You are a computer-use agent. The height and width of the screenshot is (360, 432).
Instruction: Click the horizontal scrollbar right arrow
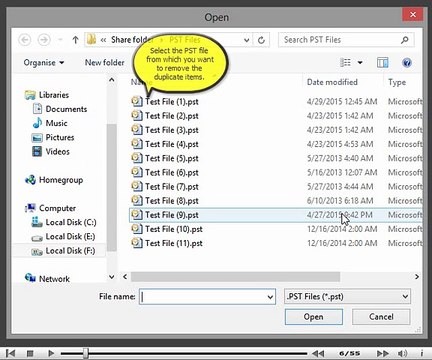[x=417, y=277]
